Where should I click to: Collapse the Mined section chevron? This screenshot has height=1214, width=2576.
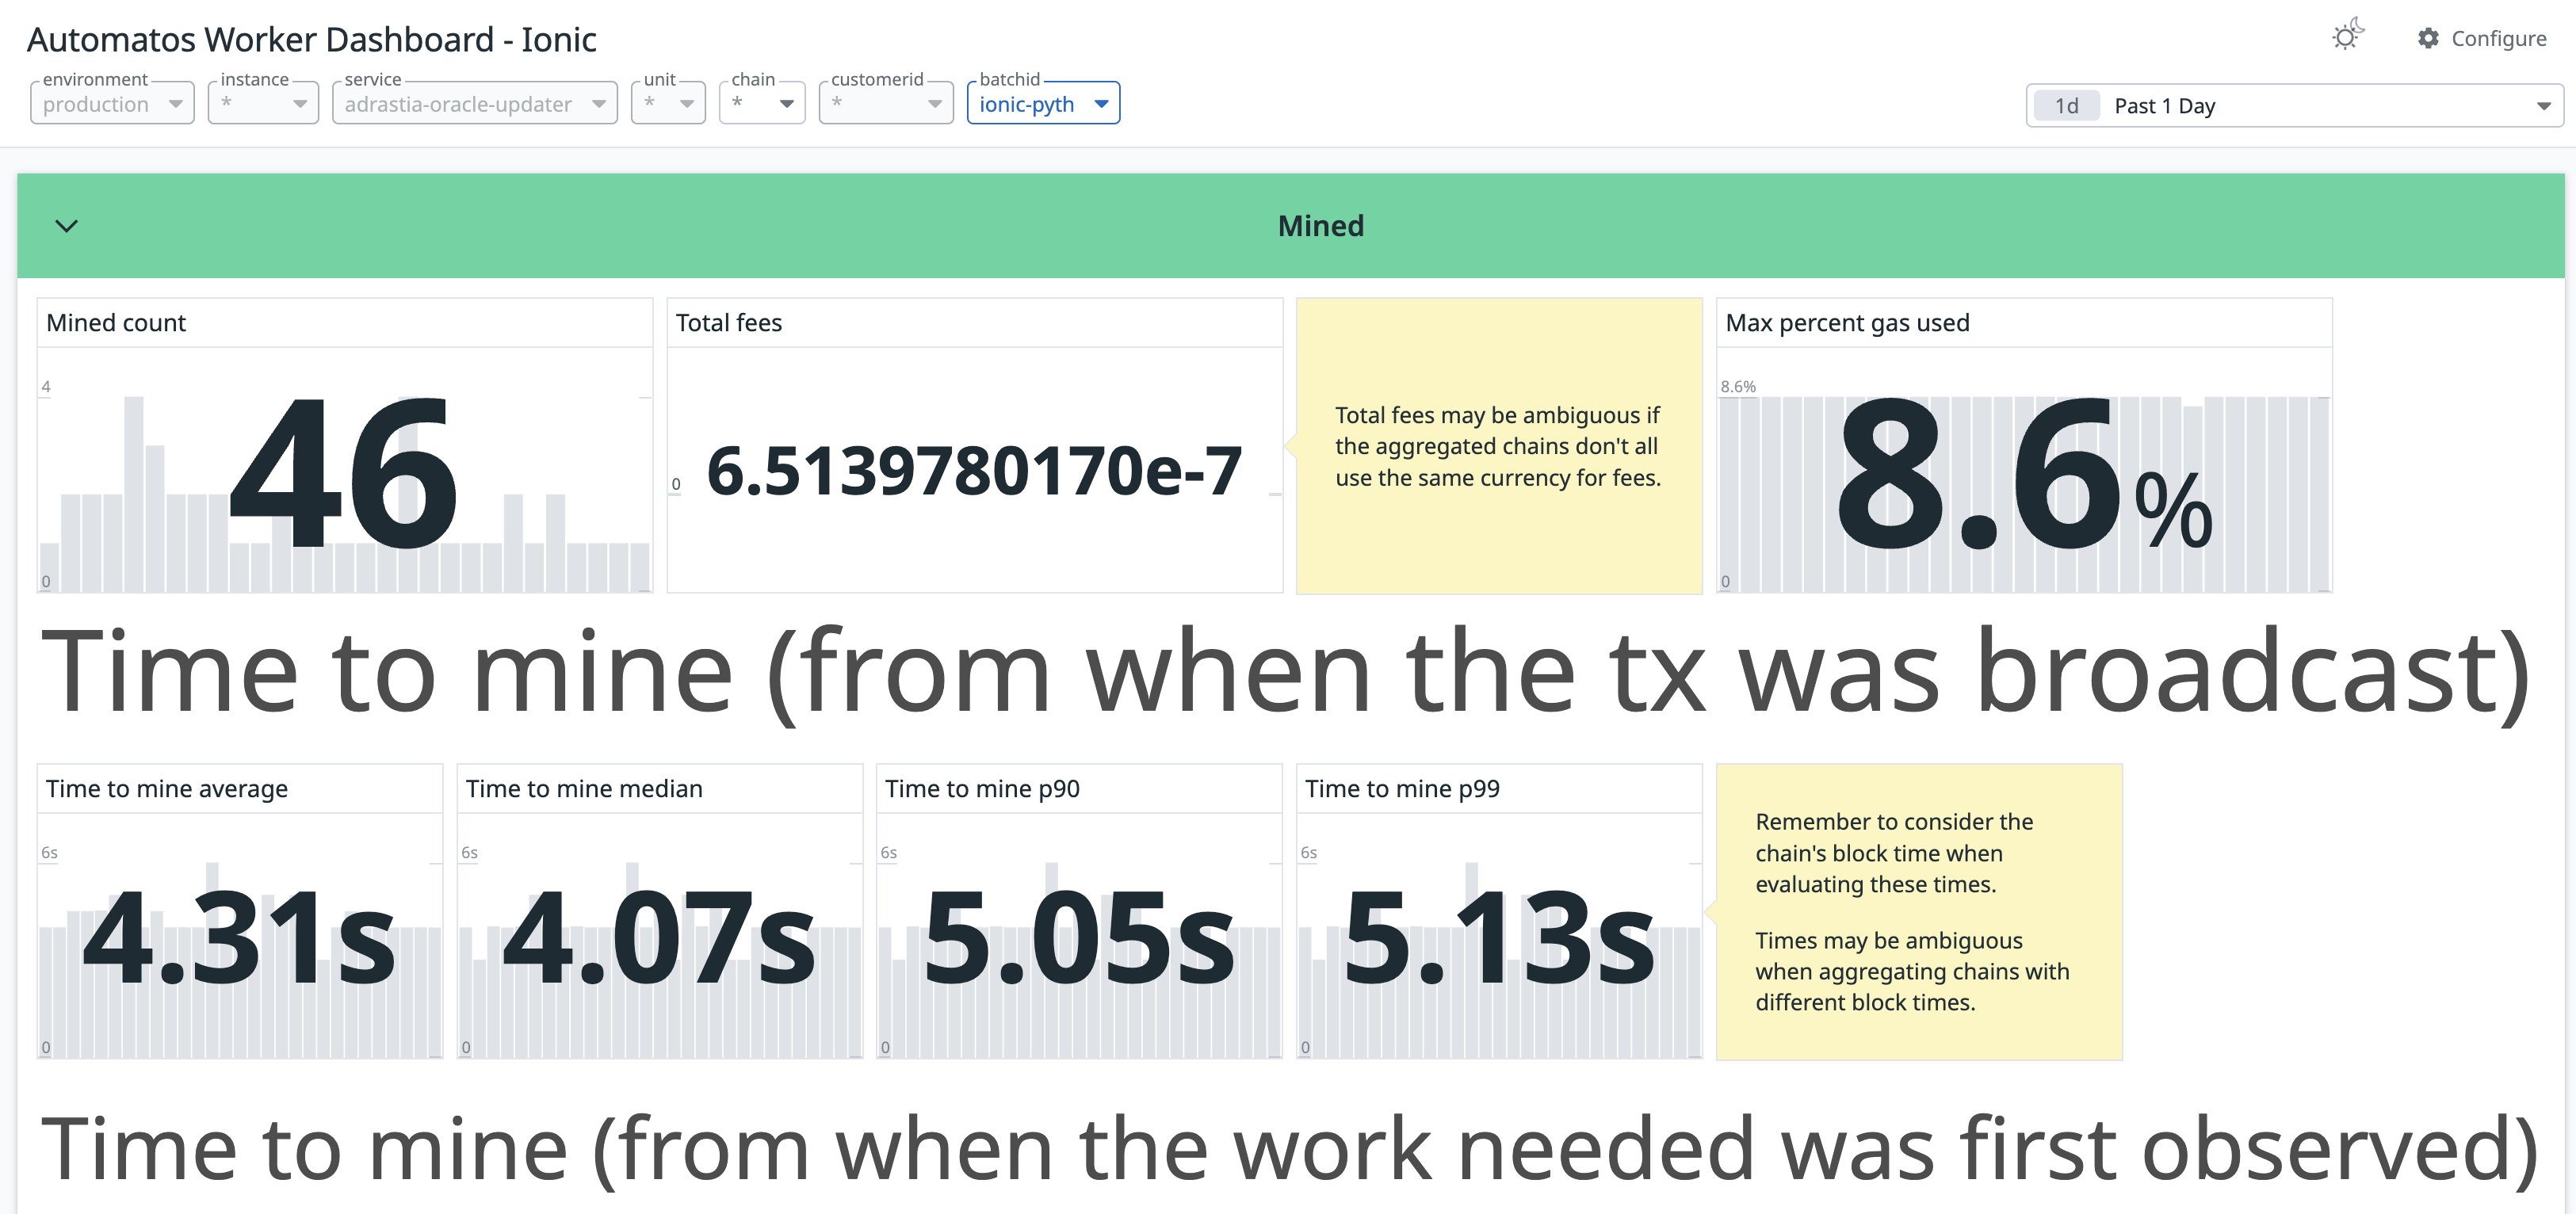pos(66,226)
